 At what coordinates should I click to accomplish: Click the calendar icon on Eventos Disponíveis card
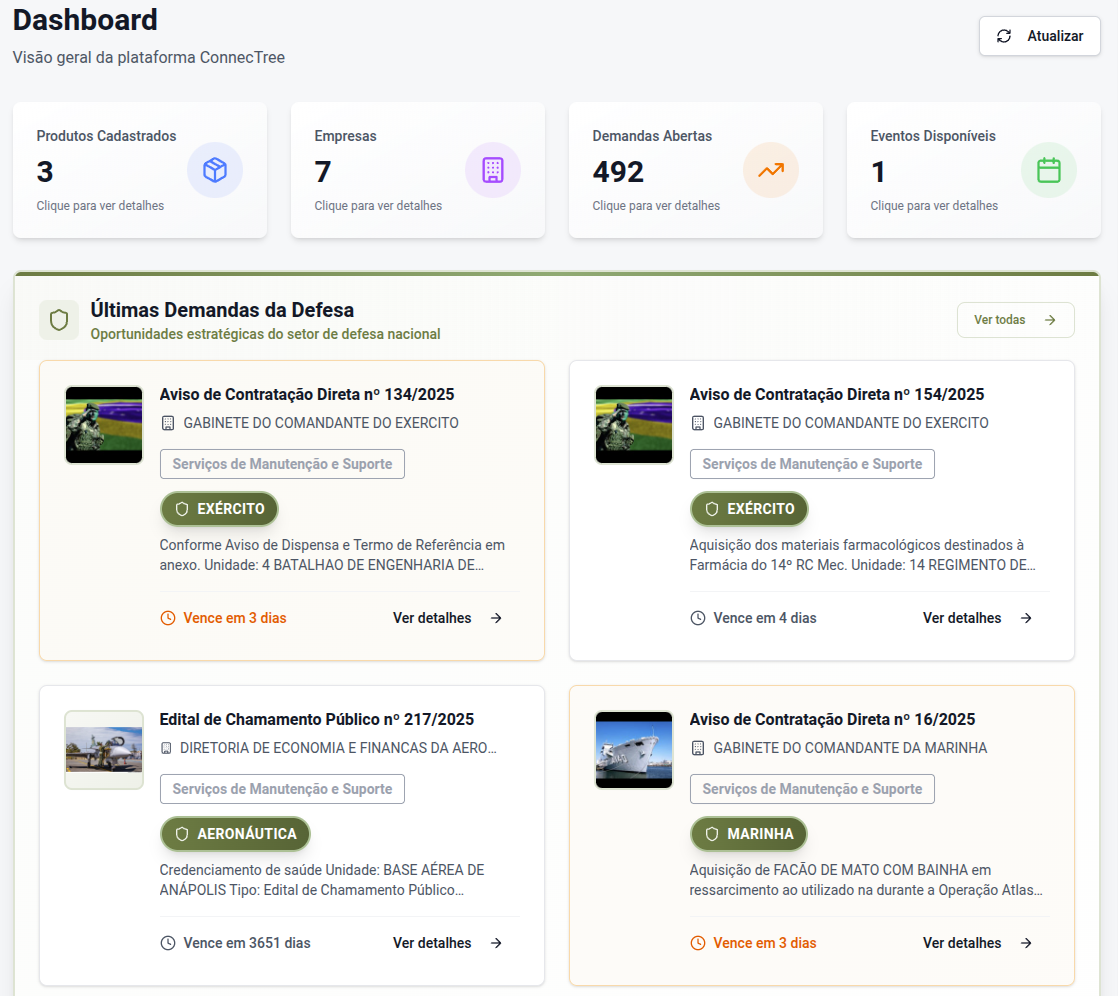point(1049,170)
